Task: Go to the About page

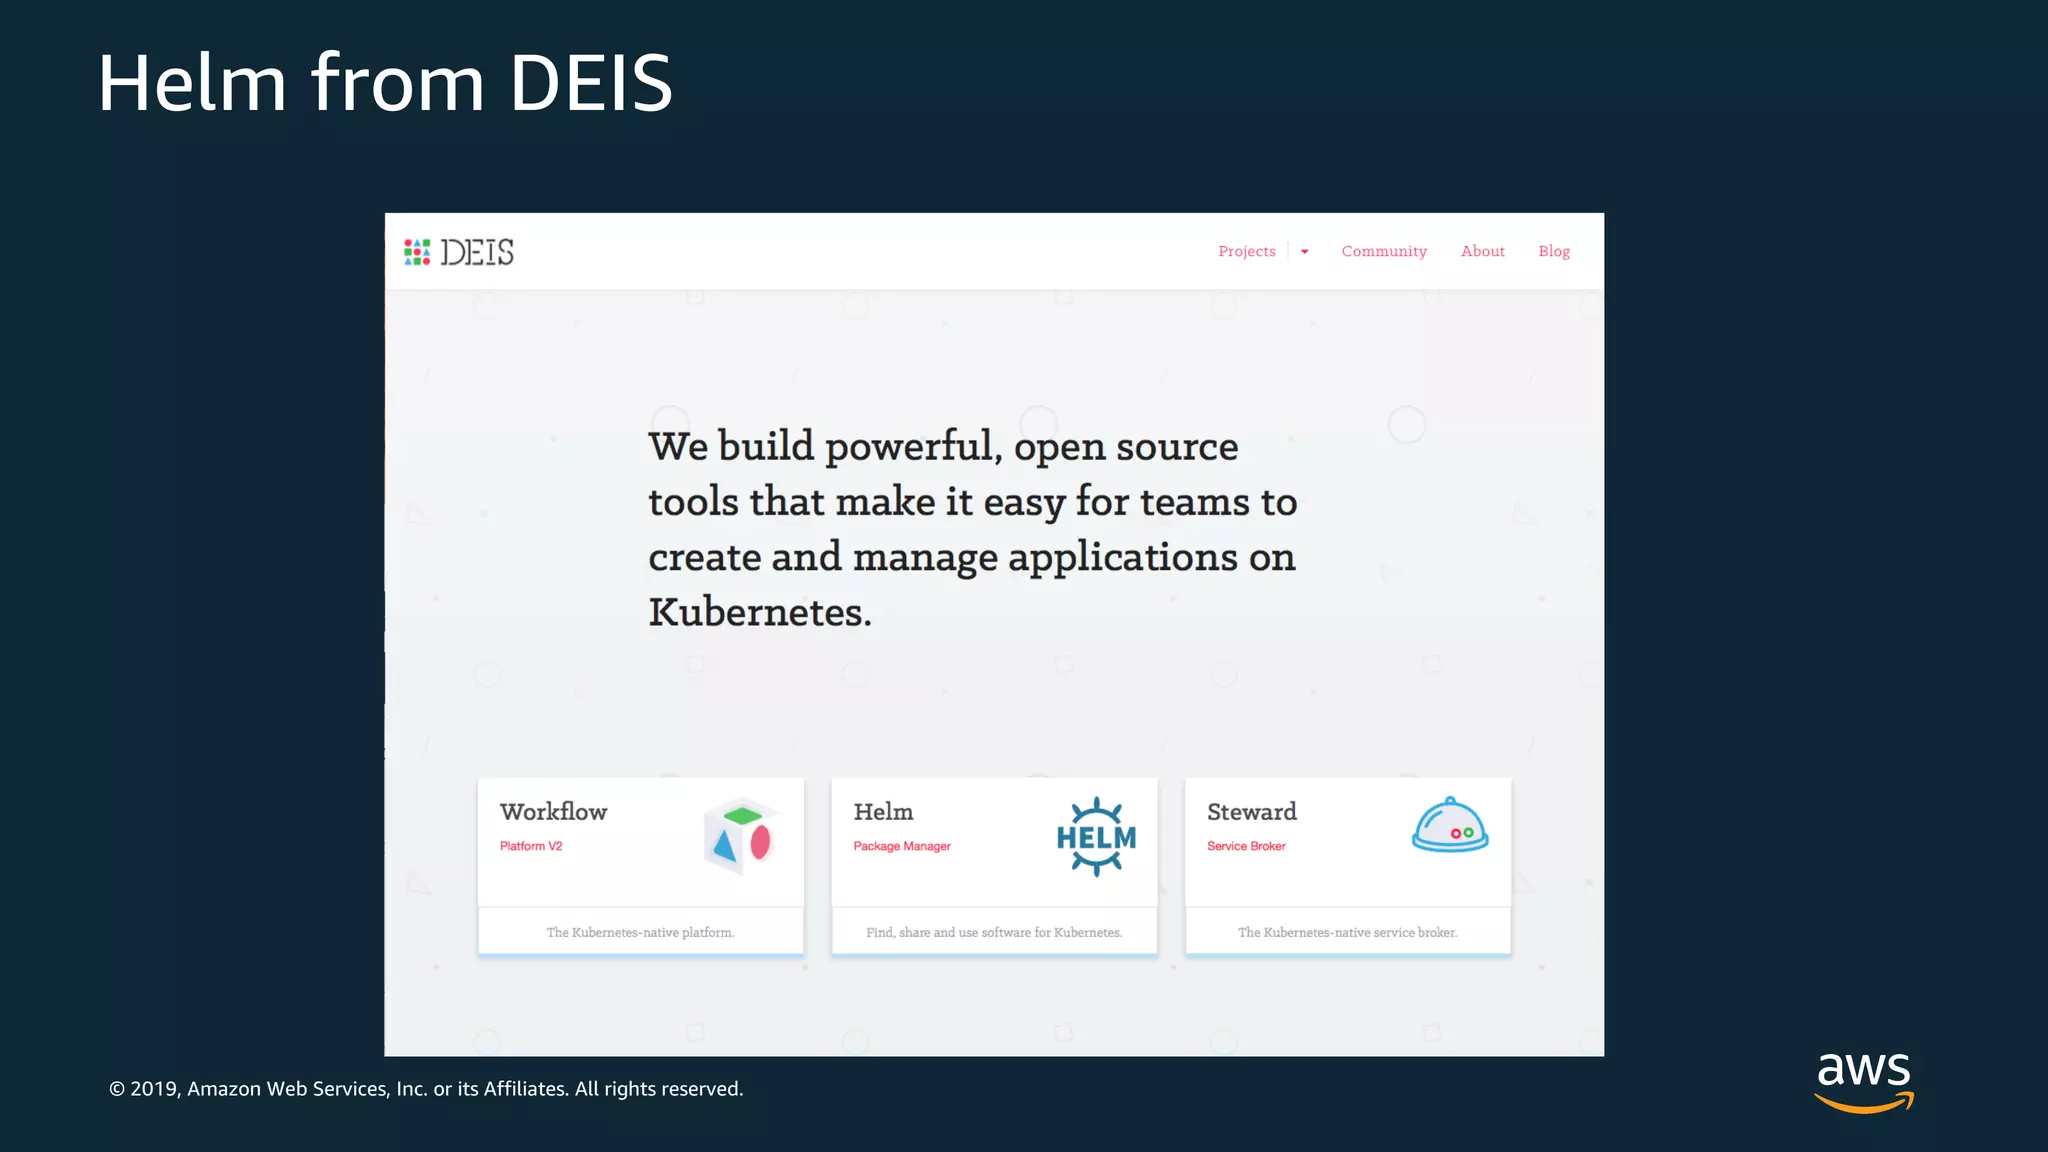Action: (1482, 251)
